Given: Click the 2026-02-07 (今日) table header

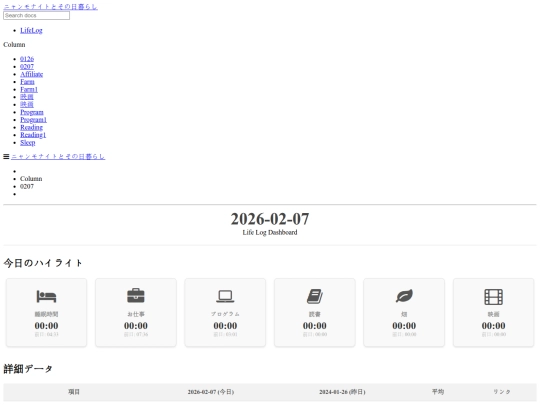Looking at the screenshot, I should pyautogui.click(x=211, y=392).
